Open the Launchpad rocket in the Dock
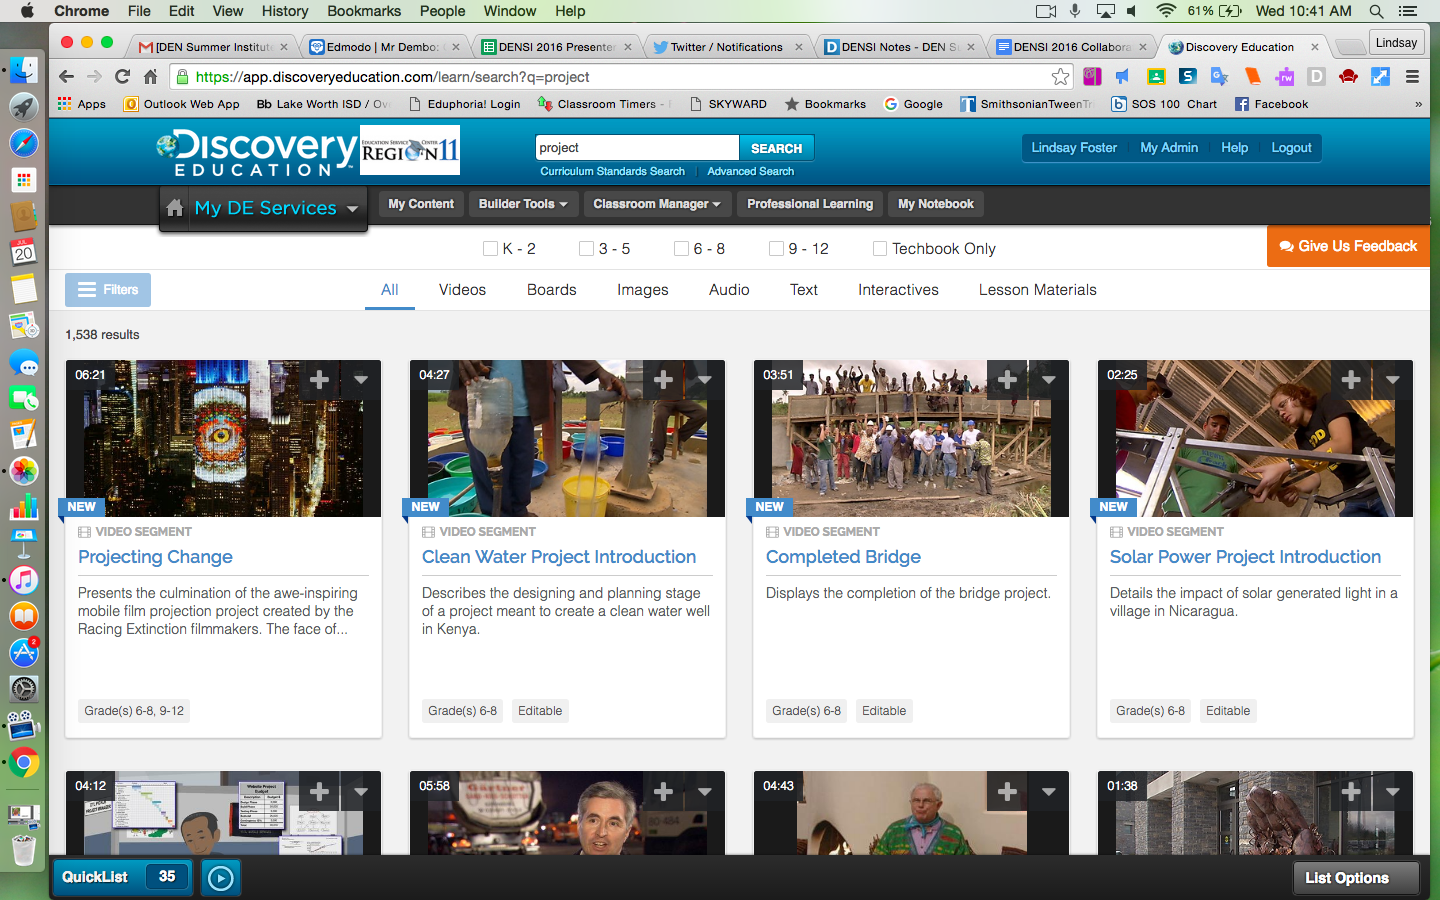Image resolution: width=1440 pixels, height=900 pixels. point(24,106)
